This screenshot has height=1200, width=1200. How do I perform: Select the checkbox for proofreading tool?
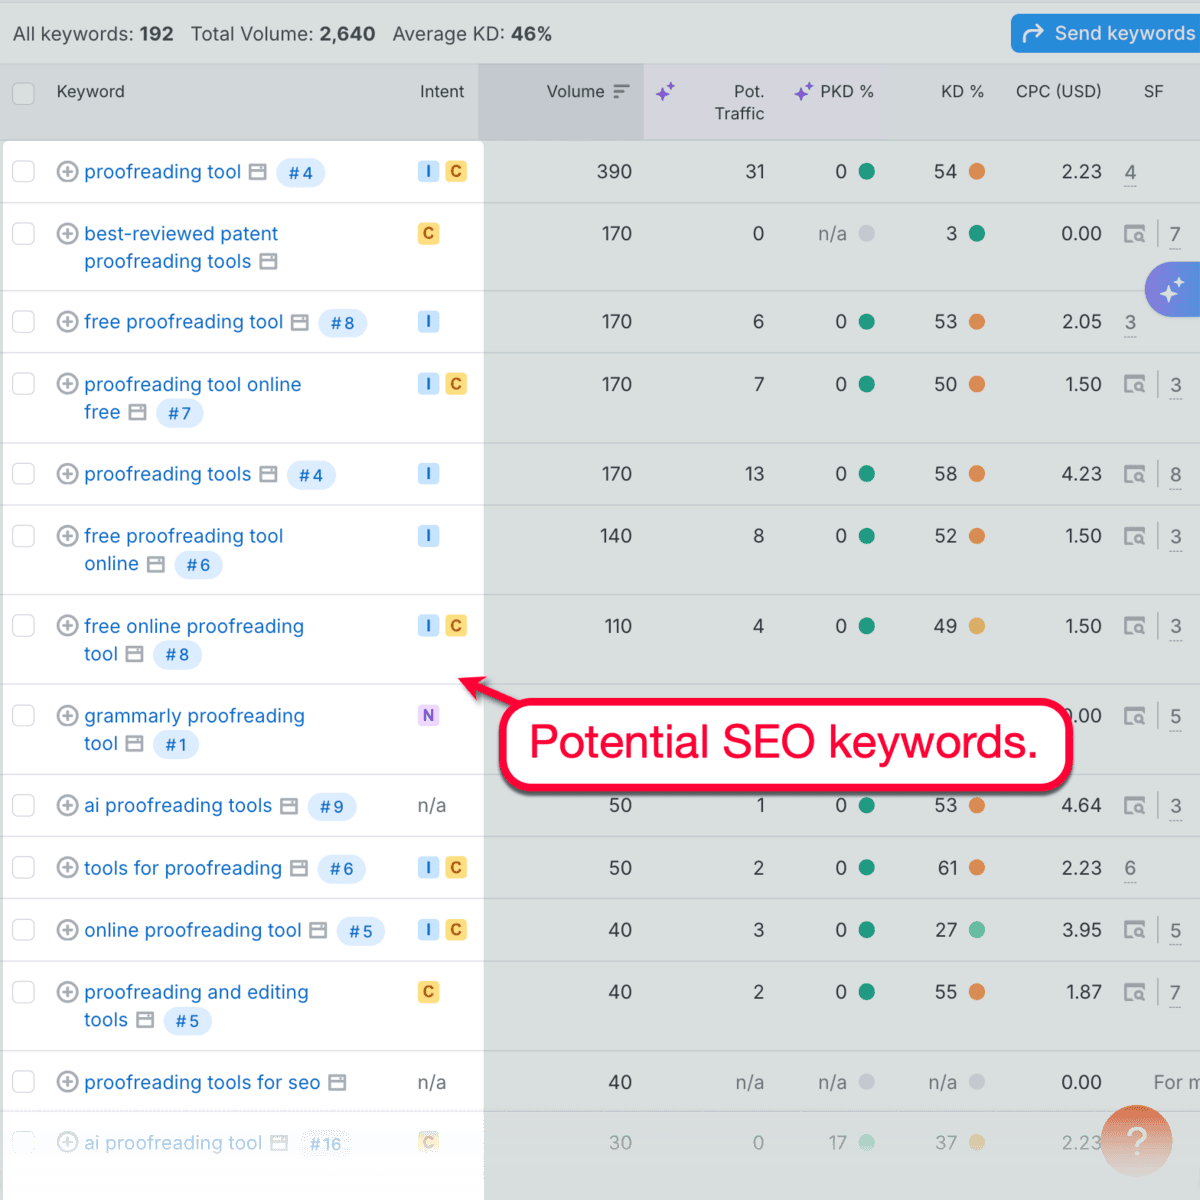(23, 171)
